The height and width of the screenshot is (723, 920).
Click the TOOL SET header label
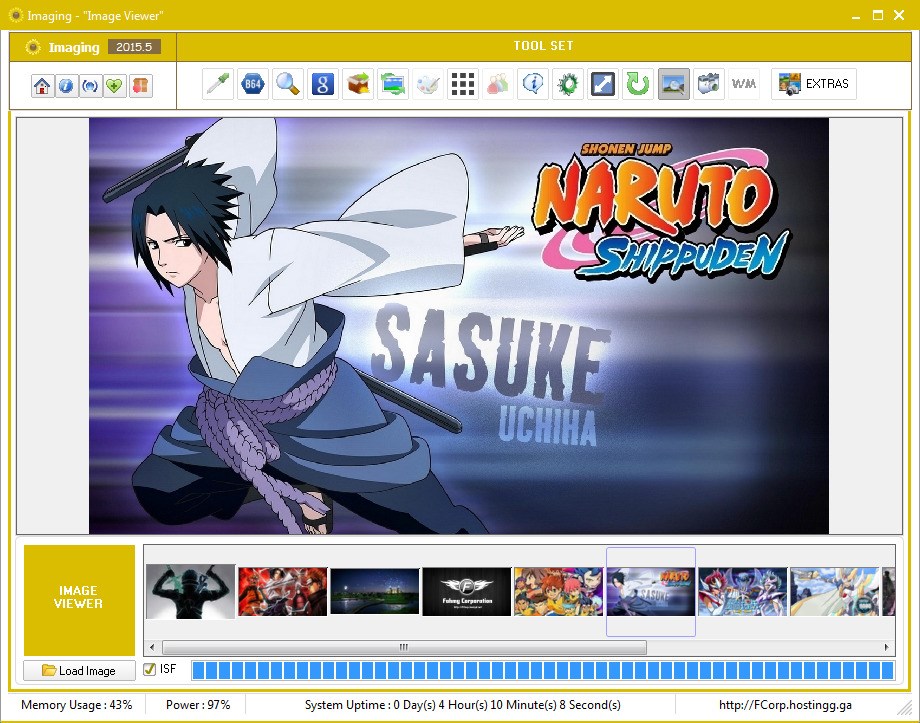(x=543, y=46)
